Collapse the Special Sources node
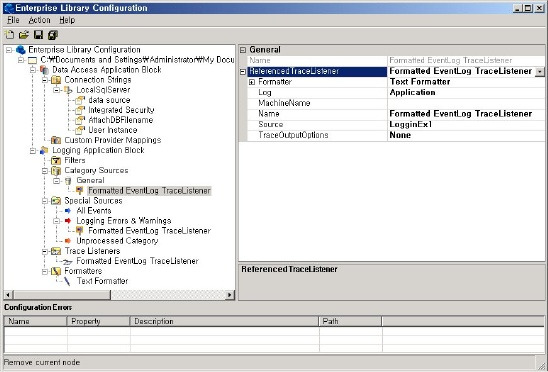 point(45,201)
